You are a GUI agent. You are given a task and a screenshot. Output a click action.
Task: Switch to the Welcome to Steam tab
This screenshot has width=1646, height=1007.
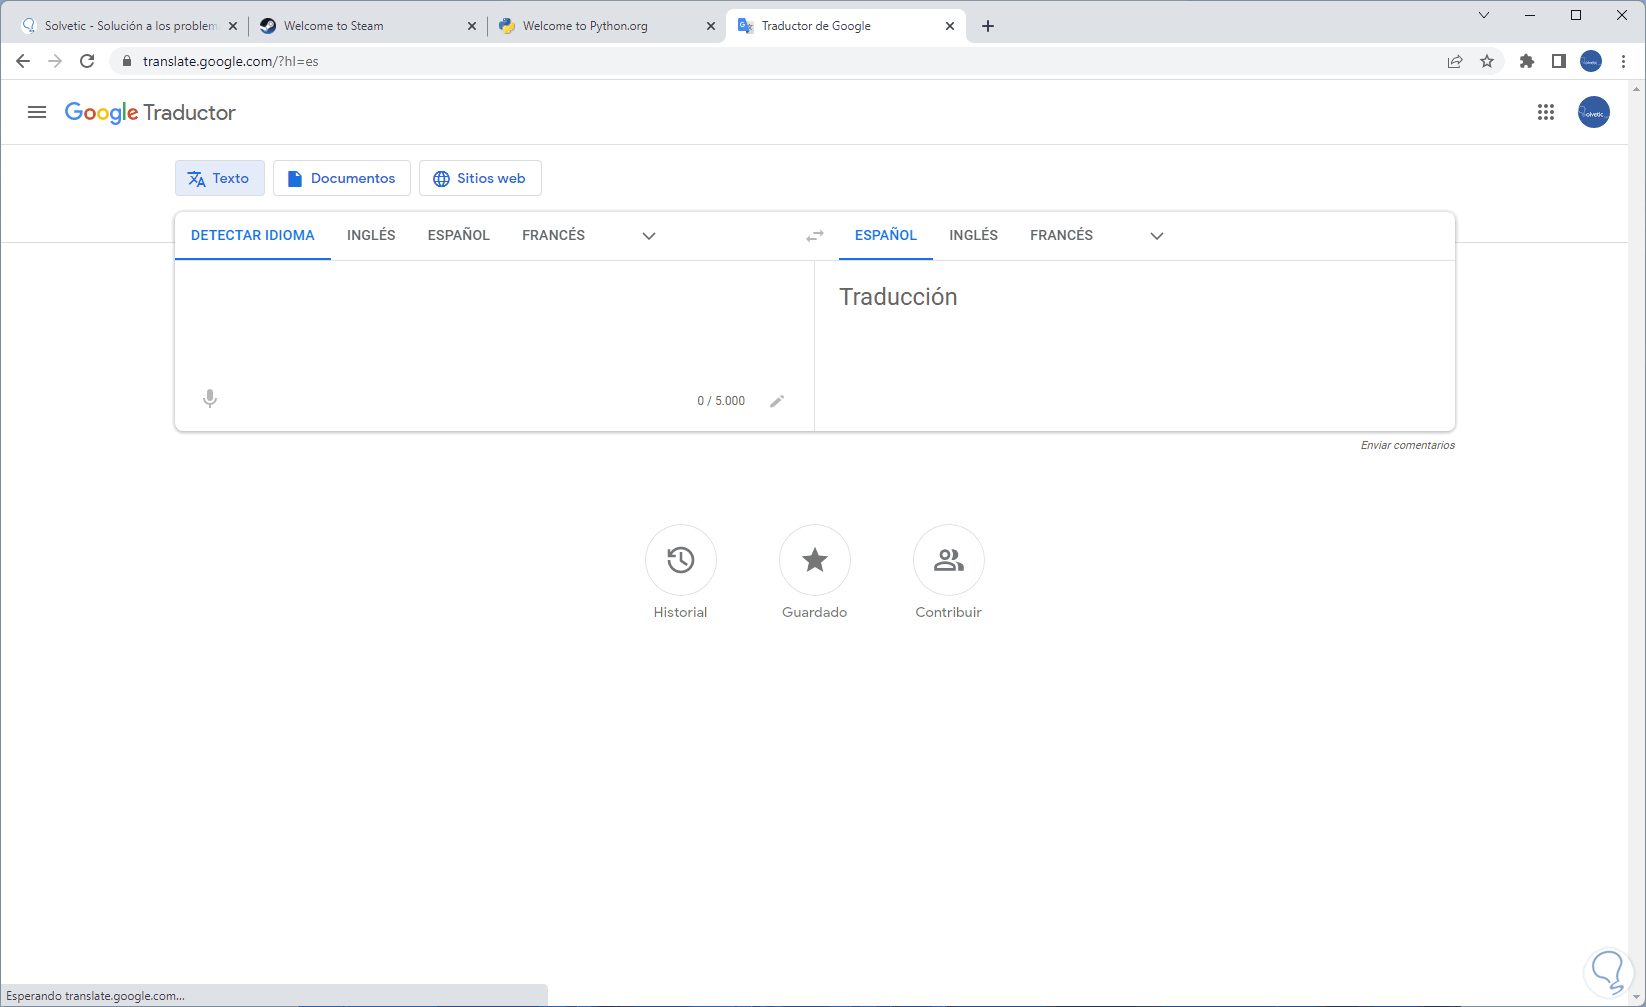(x=368, y=26)
